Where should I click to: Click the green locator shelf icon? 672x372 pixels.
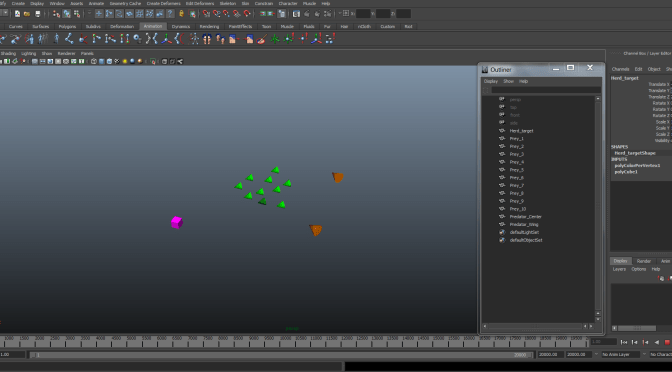pos(275,39)
